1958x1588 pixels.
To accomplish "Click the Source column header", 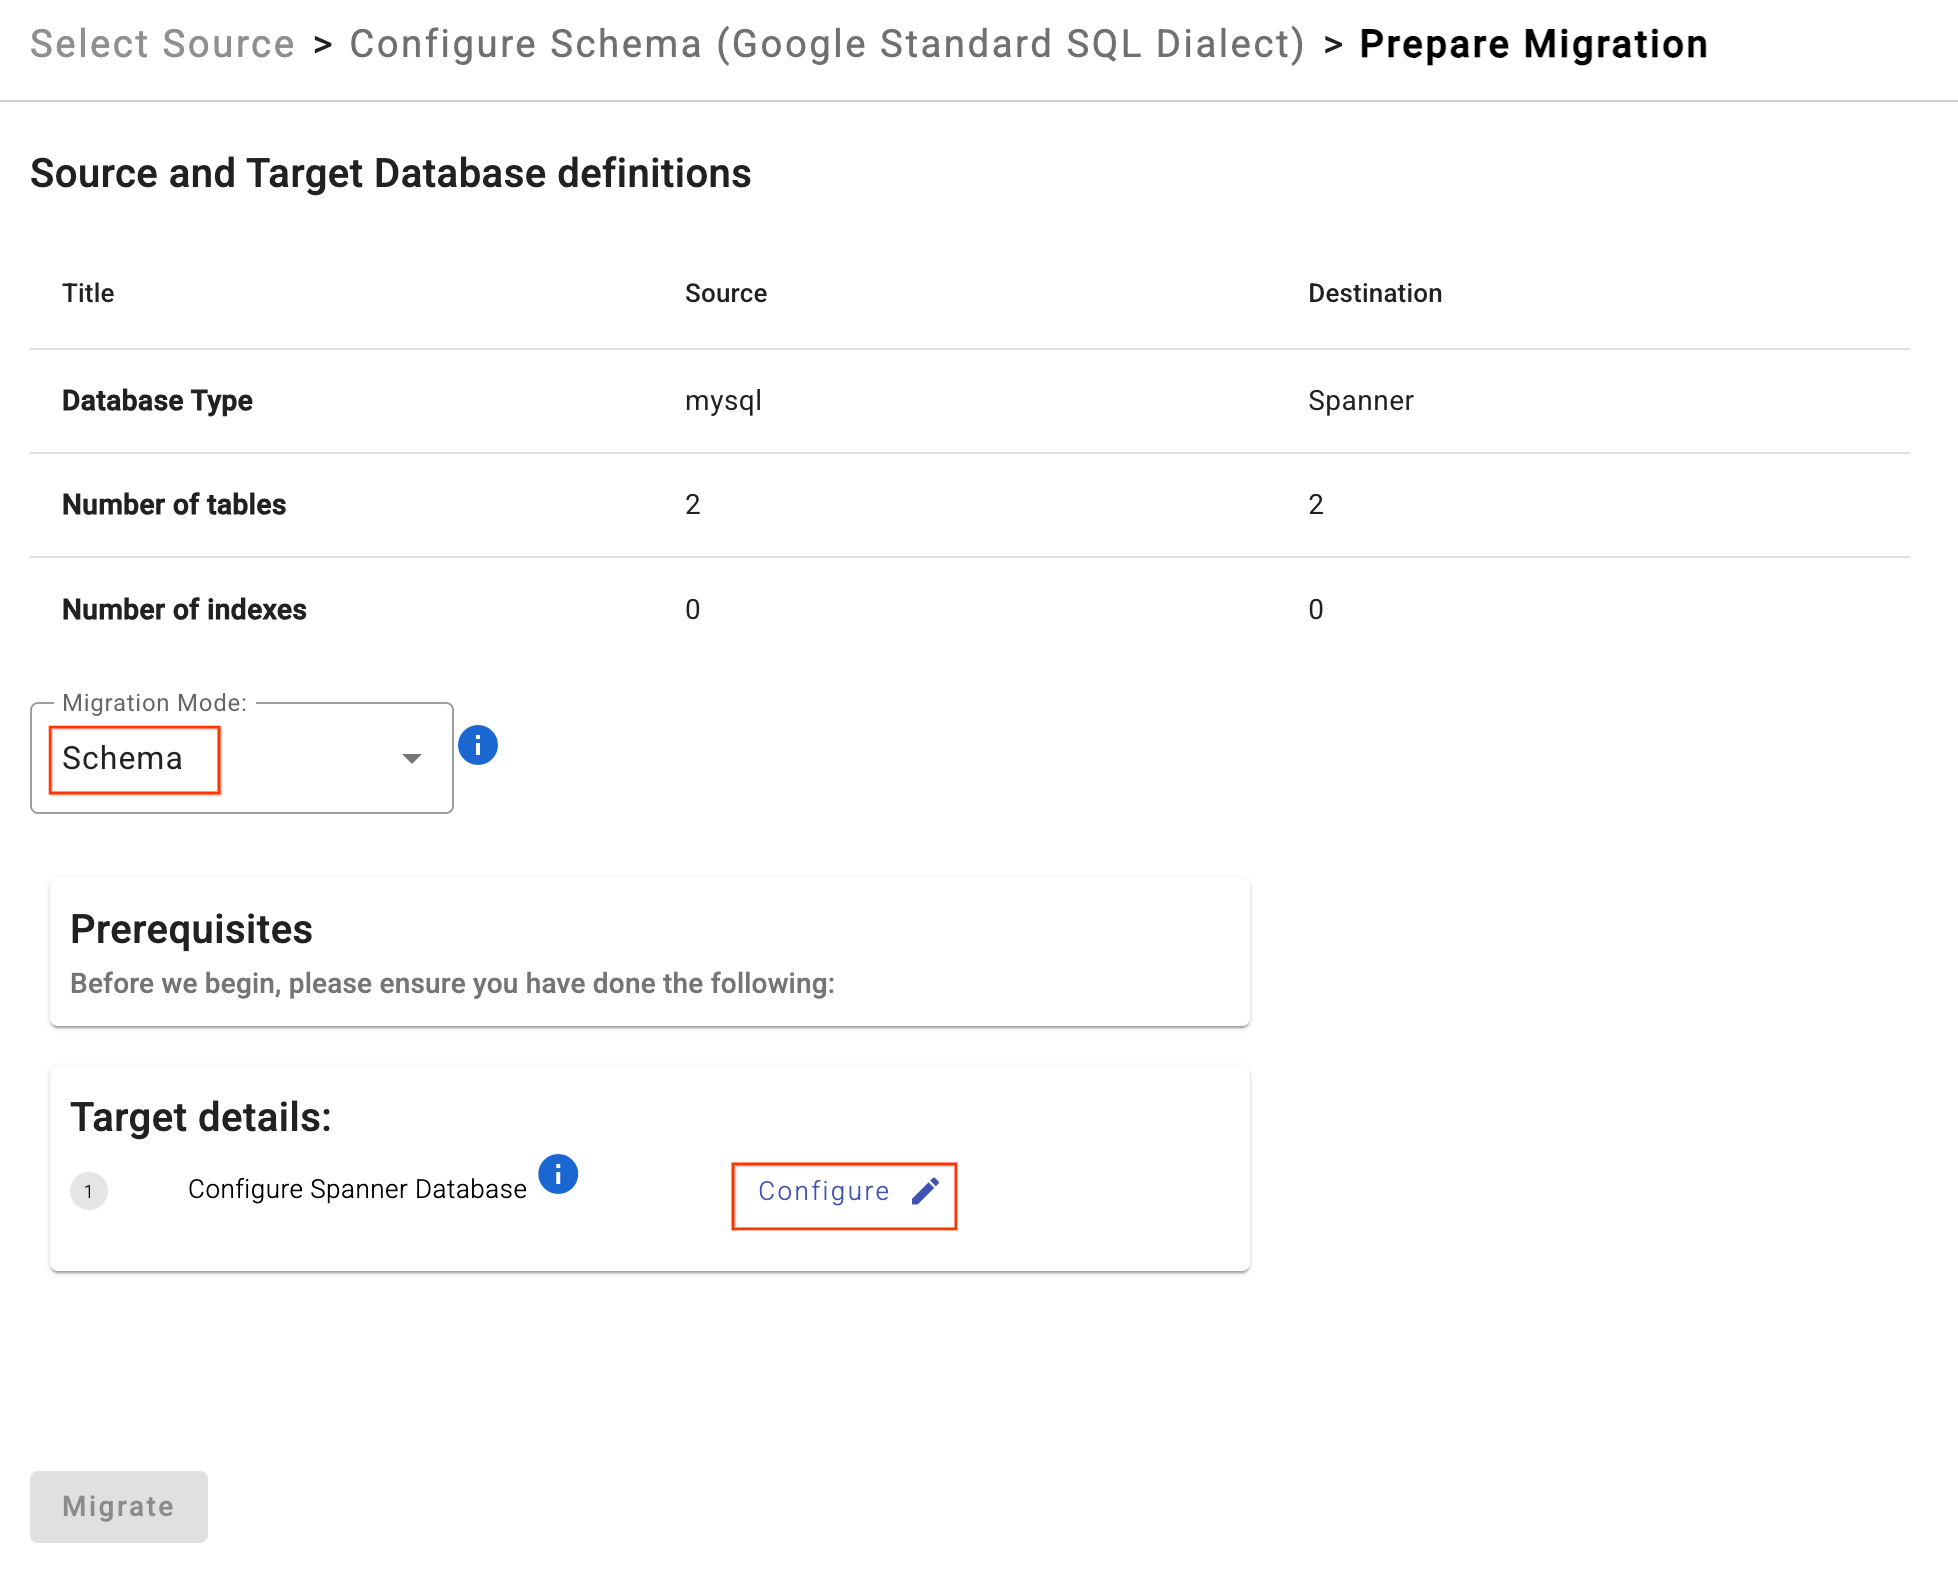I will point(725,293).
